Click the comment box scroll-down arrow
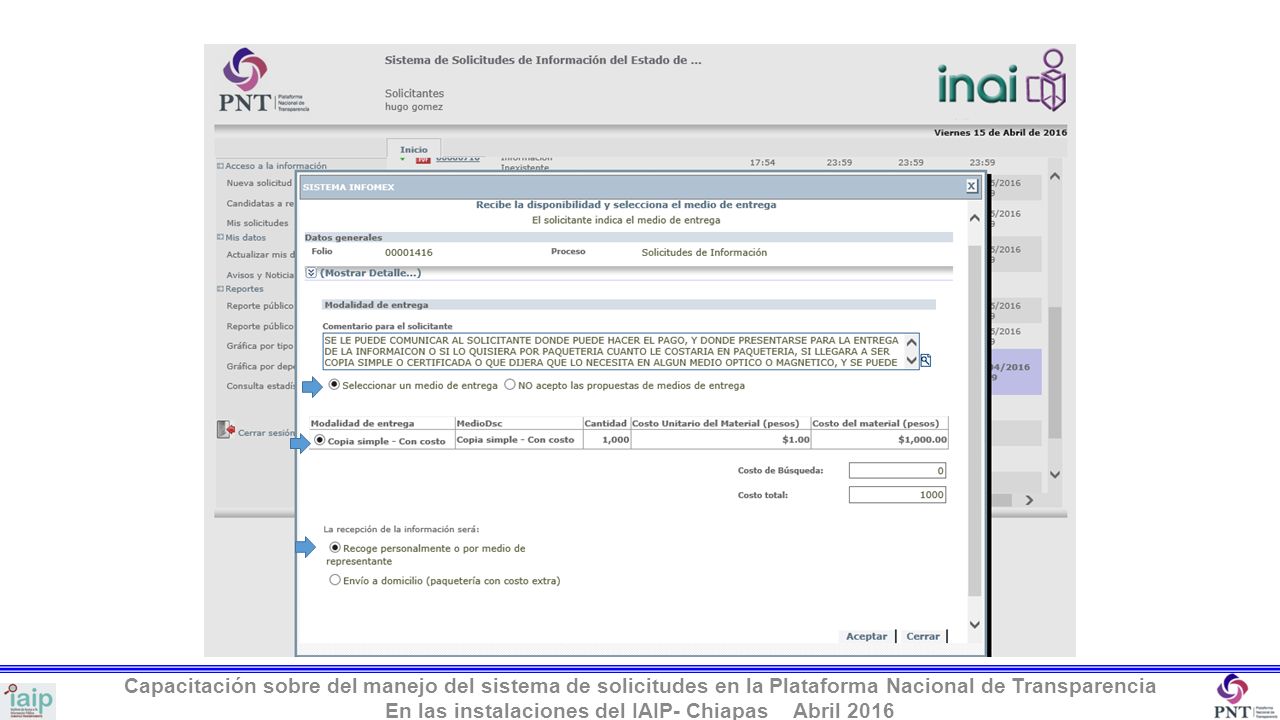1280x720 pixels. 911,361
